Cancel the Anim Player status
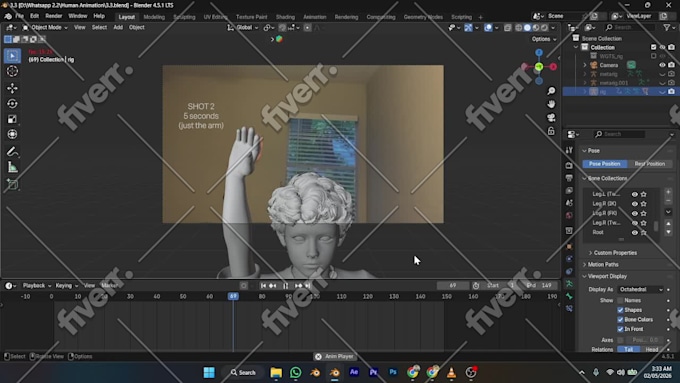This screenshot has width=680, height=383. pos(318,357)
